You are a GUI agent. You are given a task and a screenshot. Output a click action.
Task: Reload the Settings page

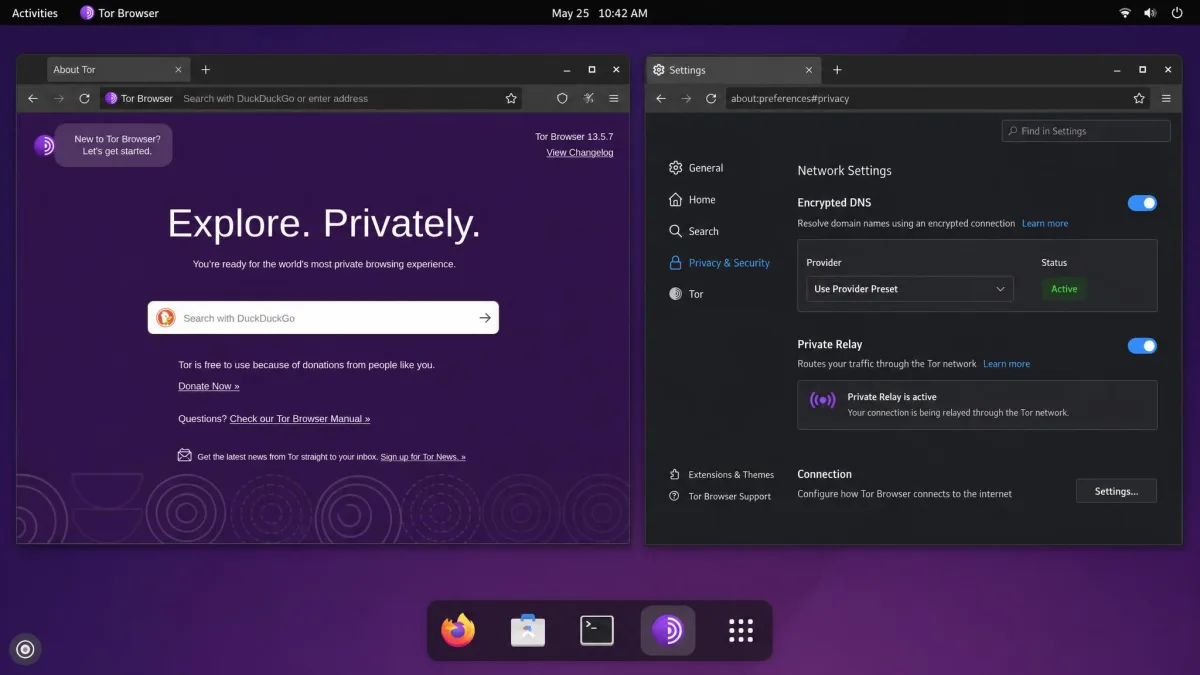click(x=711, y=98)
